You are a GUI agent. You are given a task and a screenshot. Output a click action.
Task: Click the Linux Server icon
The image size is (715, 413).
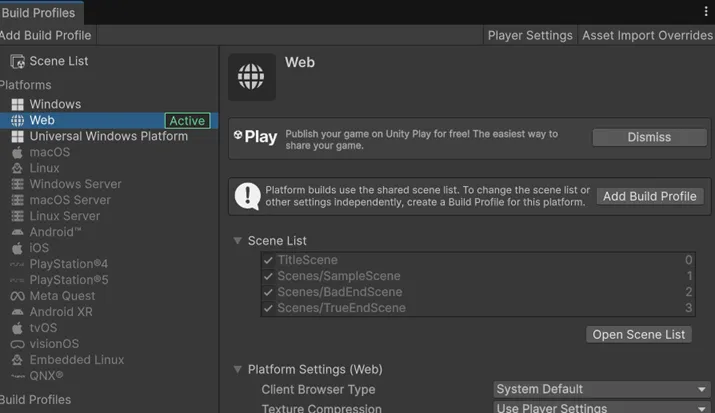(x=17, y=216)
